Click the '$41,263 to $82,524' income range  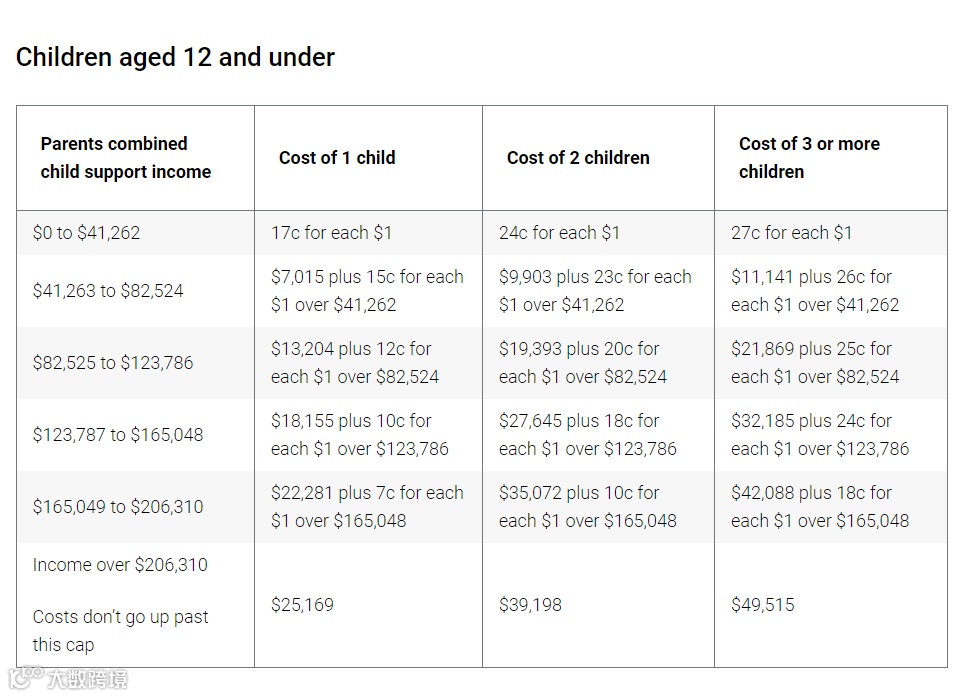(x=108, y=291)
